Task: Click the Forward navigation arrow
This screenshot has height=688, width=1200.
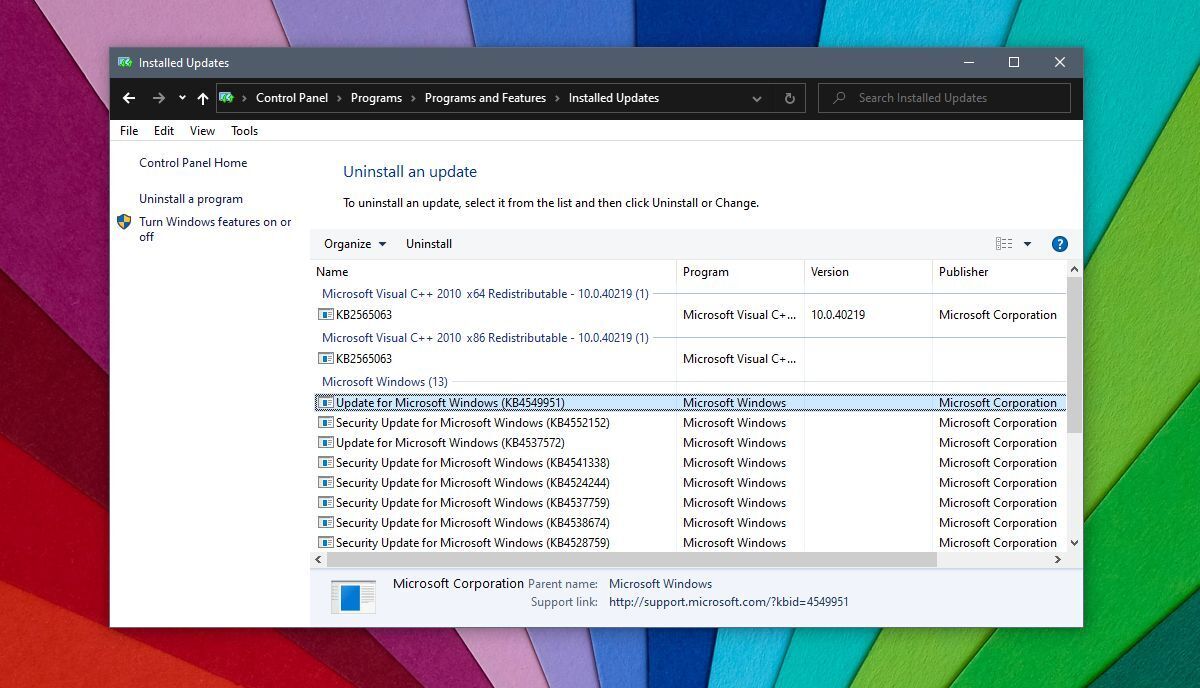Action: point(158,98)
